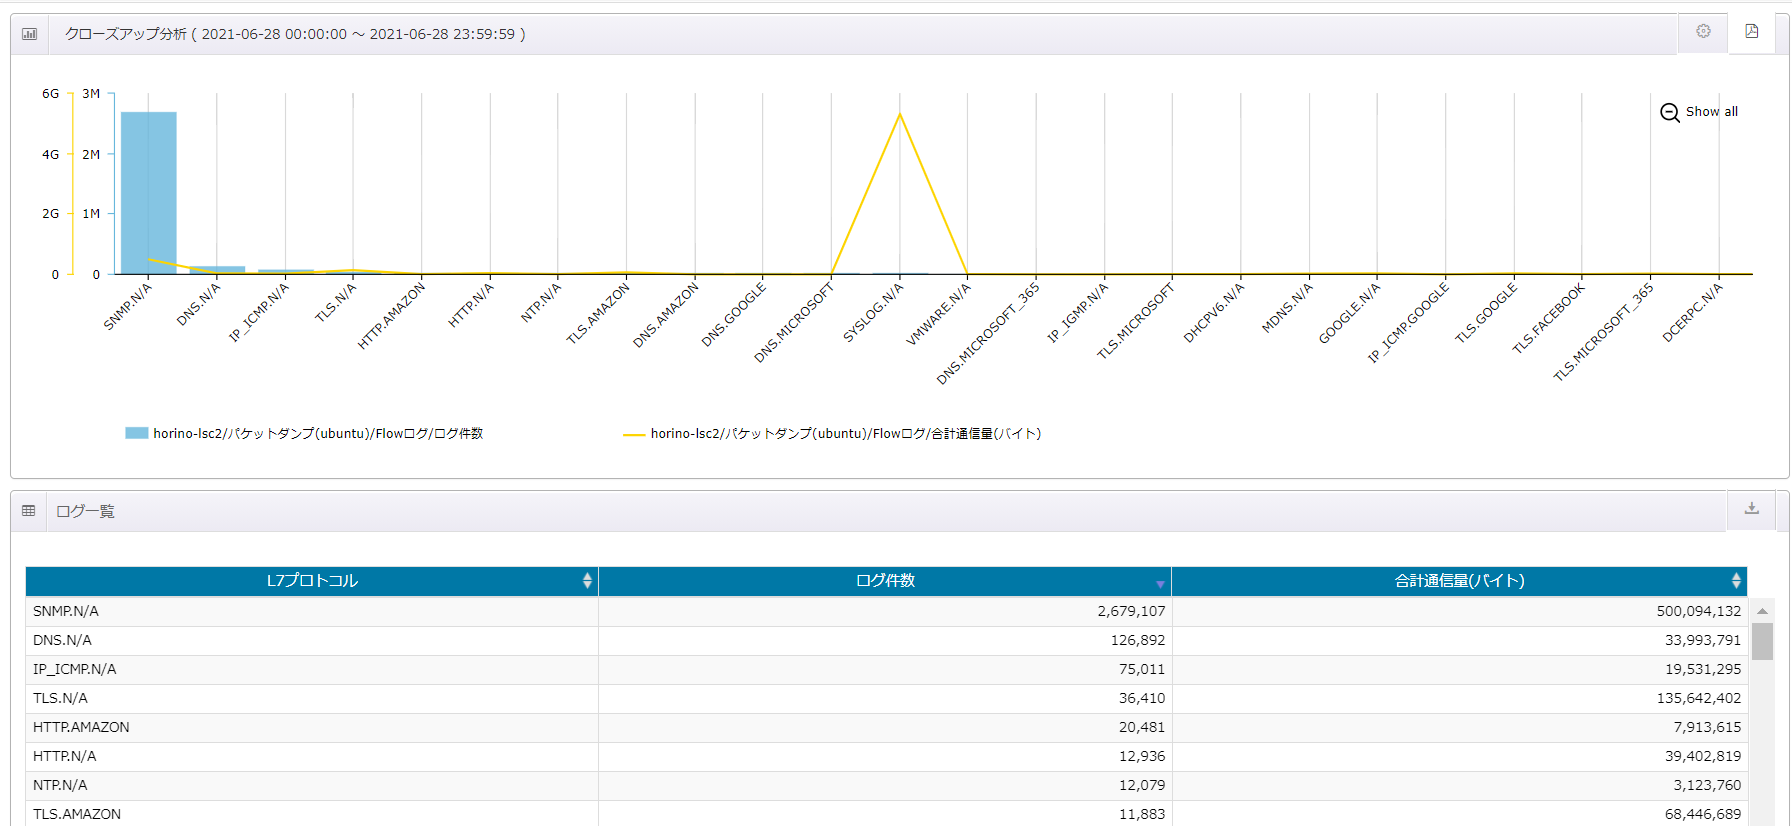Image resolution: width=1792 pixels, height=826 pixels.
Task: Select DNS.N/A table row cell
Action: click(x=312, y=640)
